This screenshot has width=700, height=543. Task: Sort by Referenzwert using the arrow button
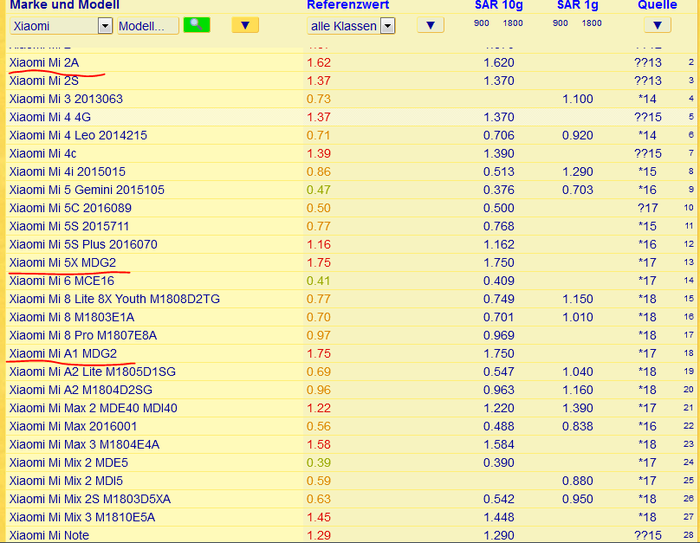point(430,25)
